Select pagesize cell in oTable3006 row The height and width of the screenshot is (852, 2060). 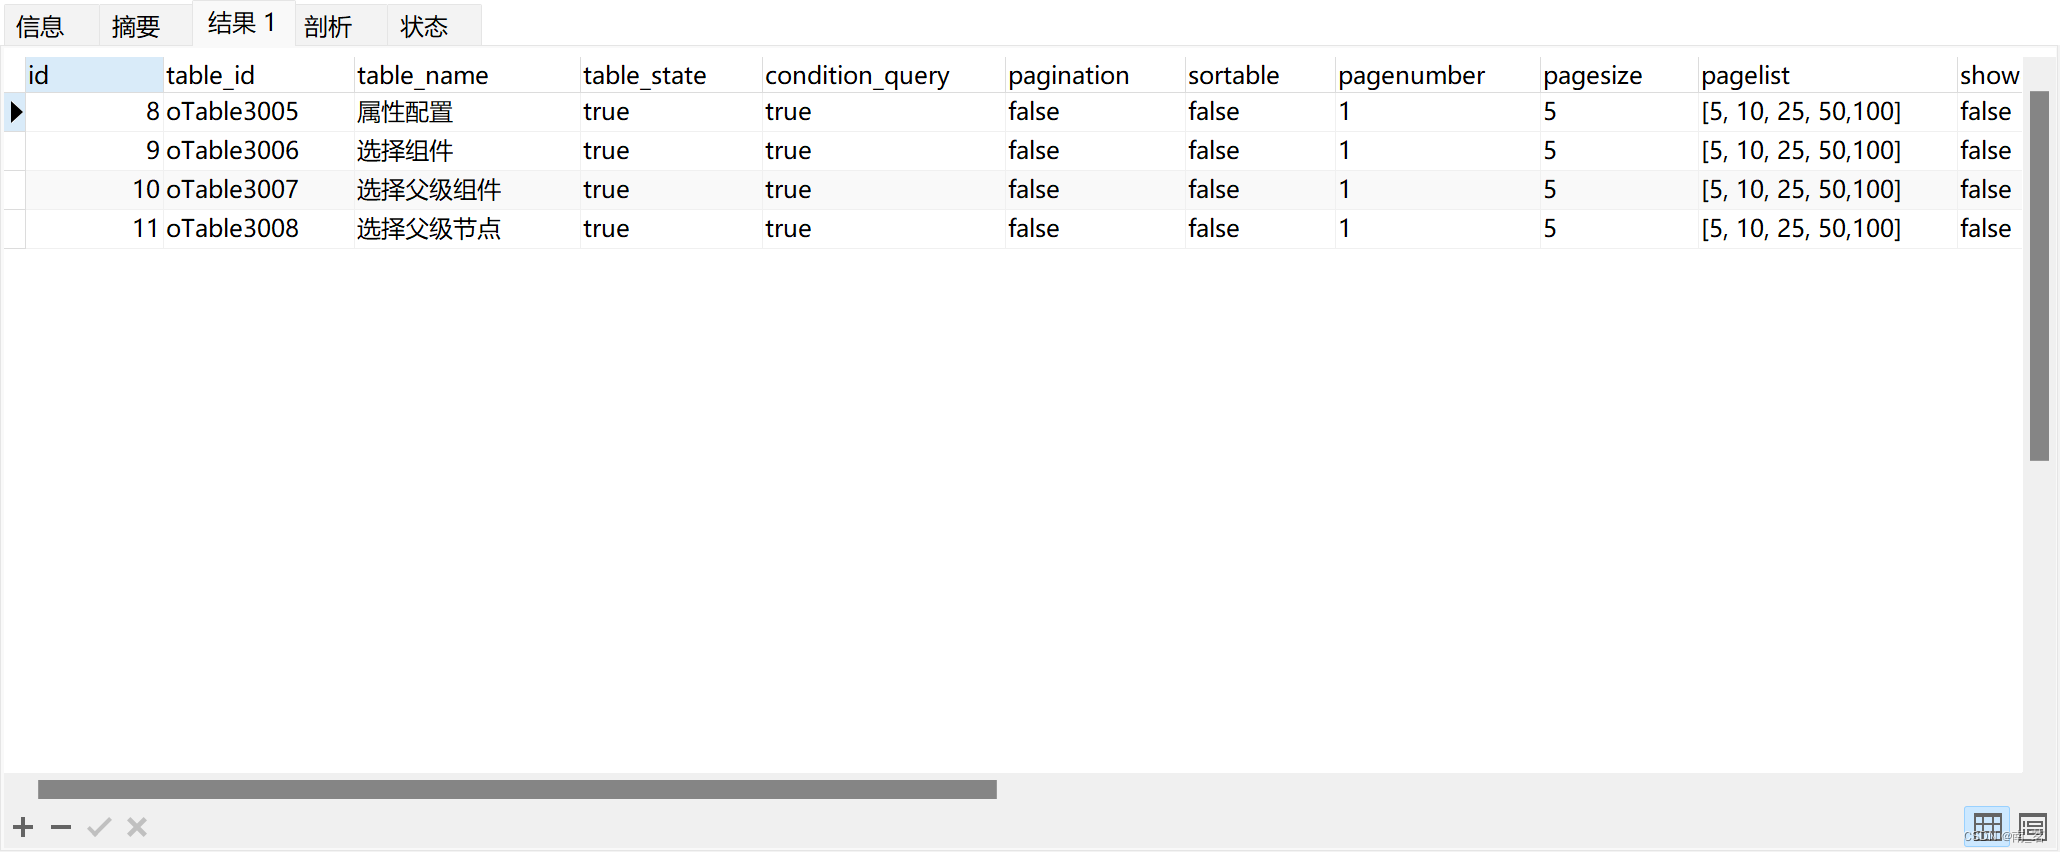(1619, 150)
